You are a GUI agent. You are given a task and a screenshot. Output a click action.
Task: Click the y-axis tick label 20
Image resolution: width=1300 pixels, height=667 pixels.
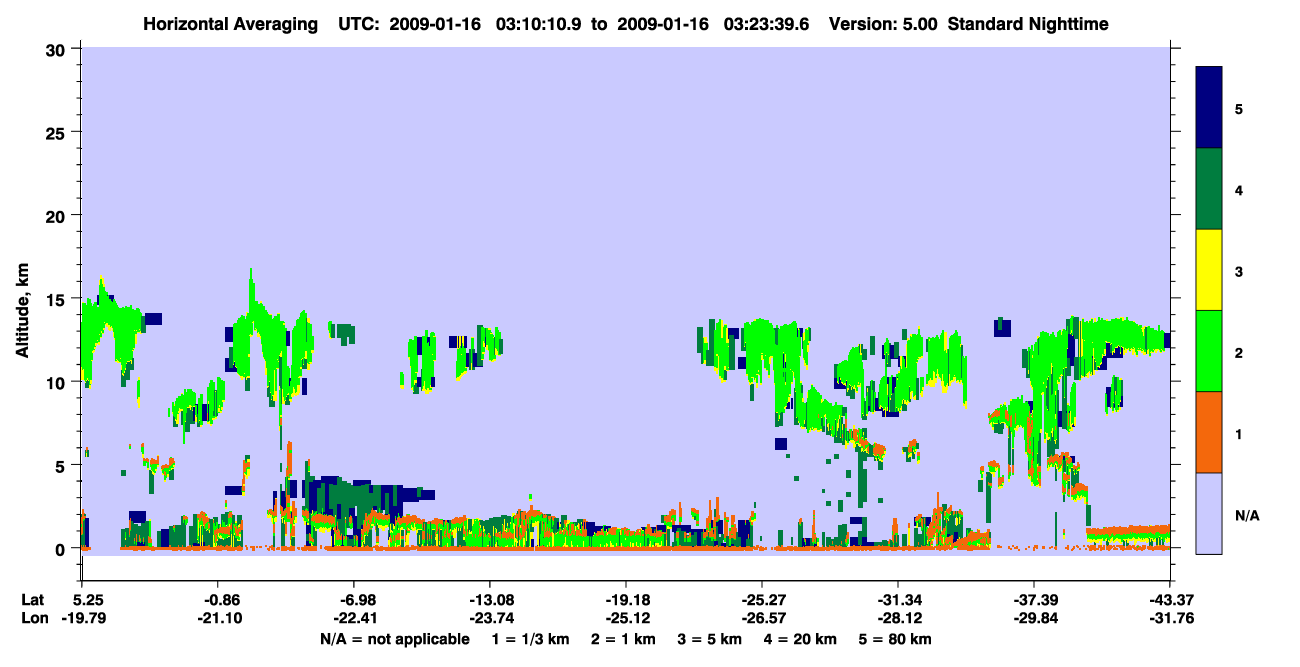(x=56, y=216)
